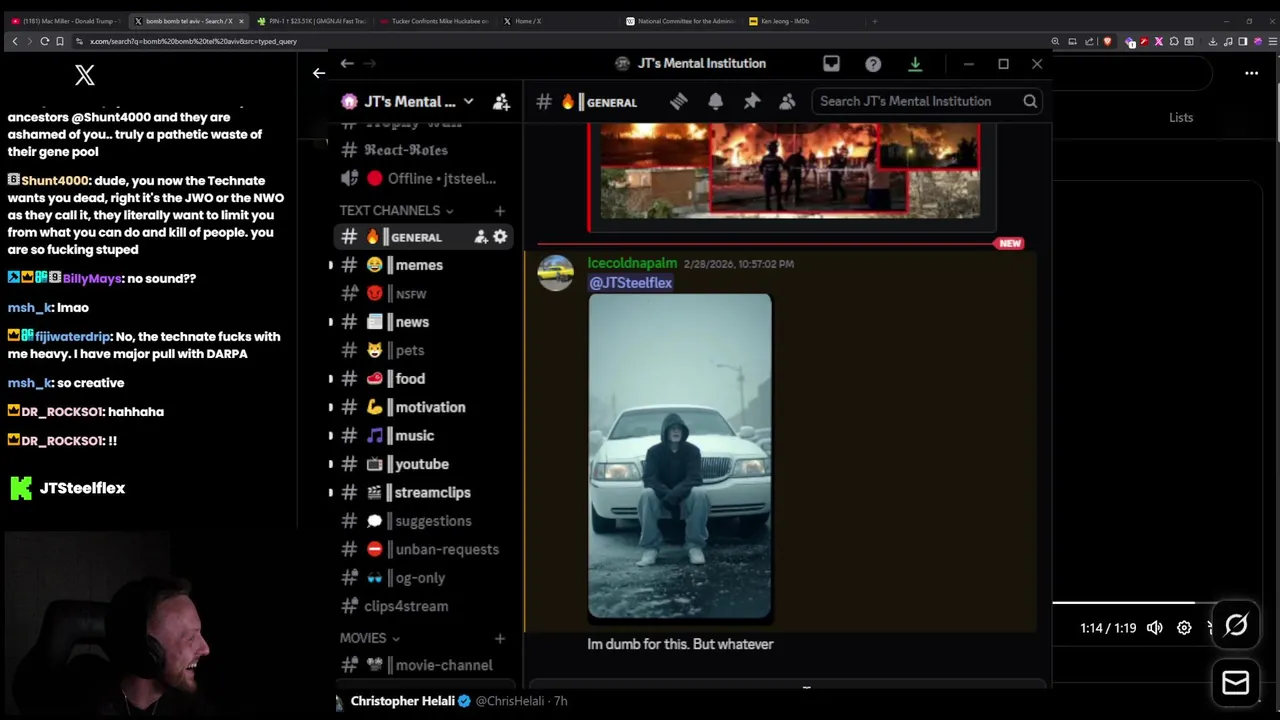
Task: Open Discord help question-mark icon
Action: click(x=873, y=63)
